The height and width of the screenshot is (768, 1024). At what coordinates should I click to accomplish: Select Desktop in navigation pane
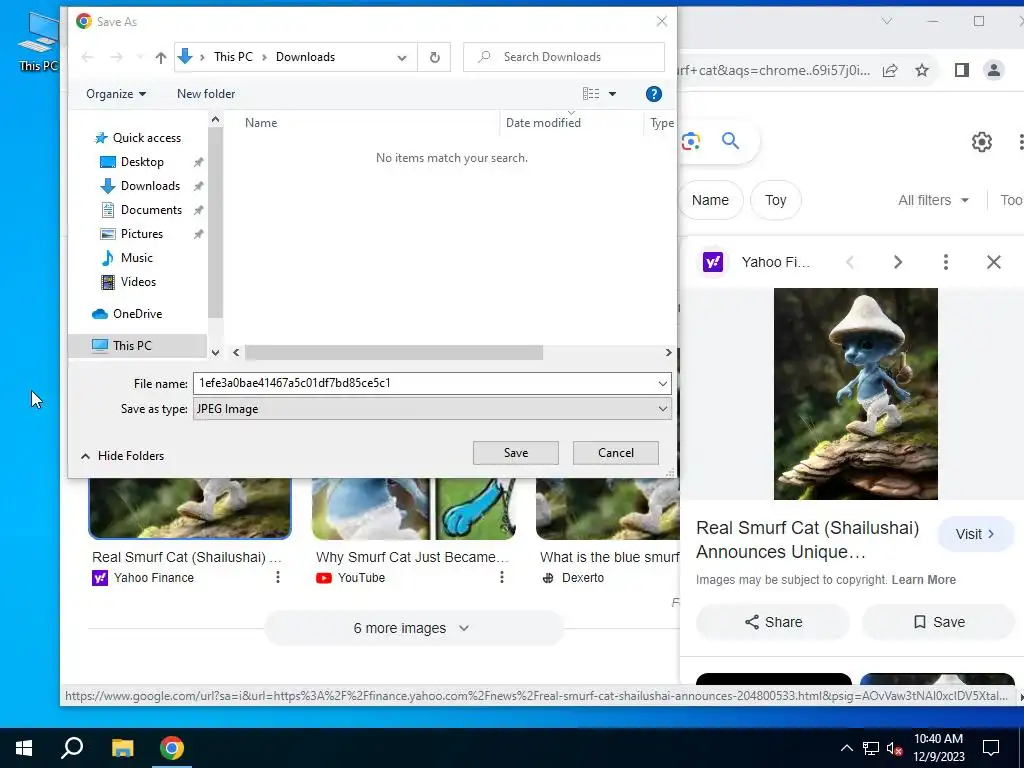[x=142, y=162]
